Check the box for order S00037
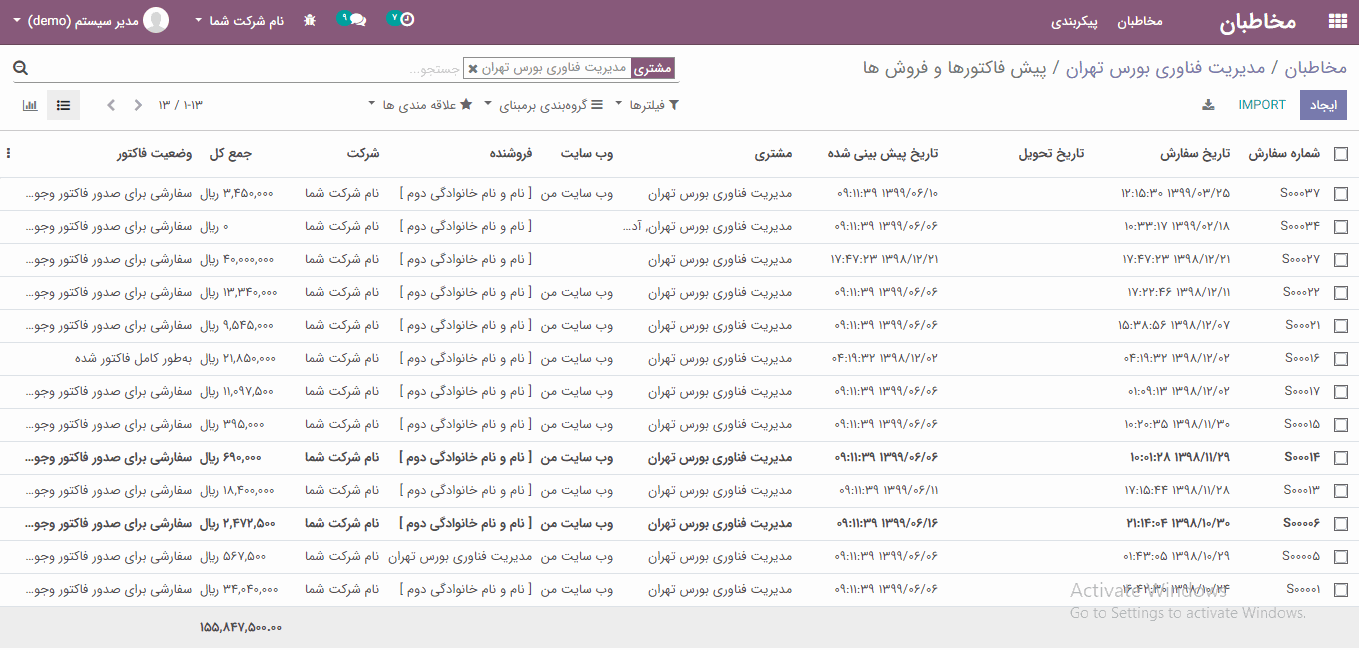 (x=1340, y=194)
